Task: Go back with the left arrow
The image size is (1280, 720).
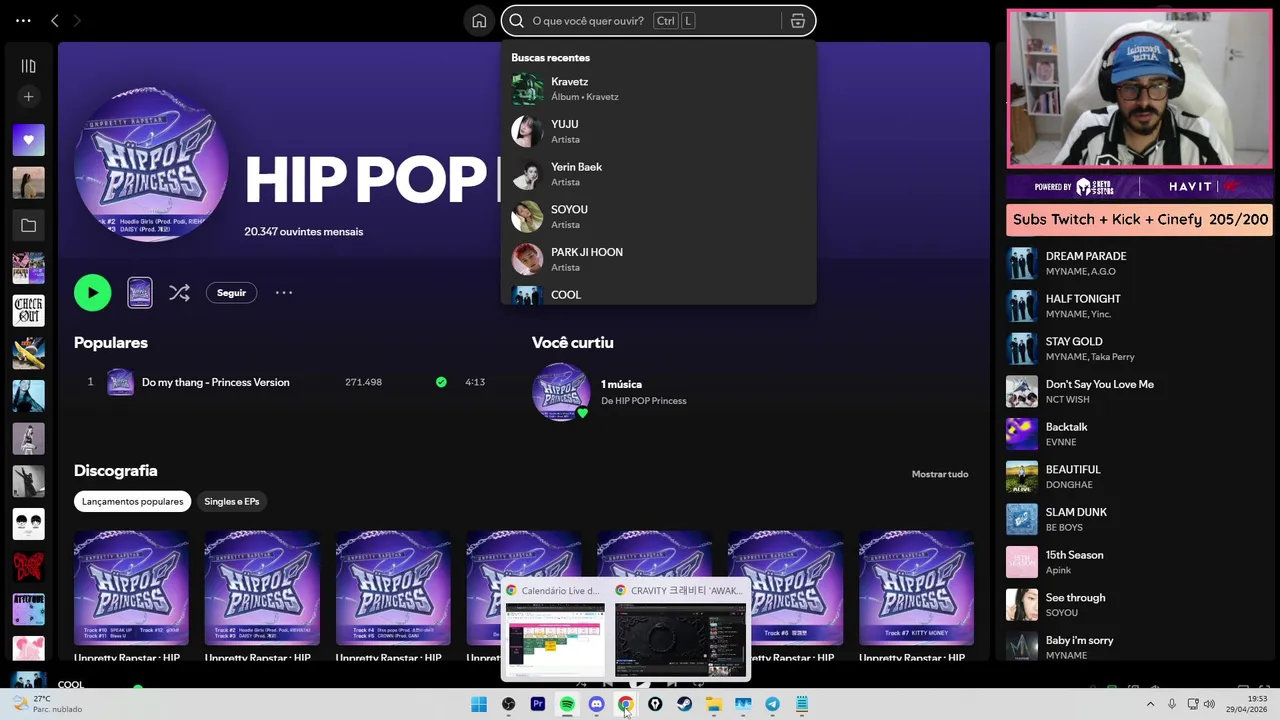Action: point(55,20)
